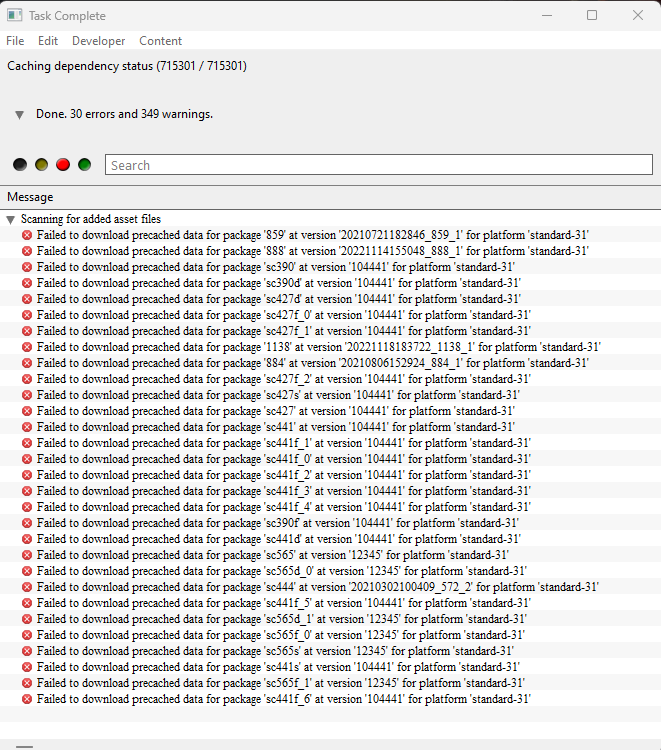Click error icon for package 'sc444' row
The width and height of the screenshot is (661, 750).
coord(27,587)
